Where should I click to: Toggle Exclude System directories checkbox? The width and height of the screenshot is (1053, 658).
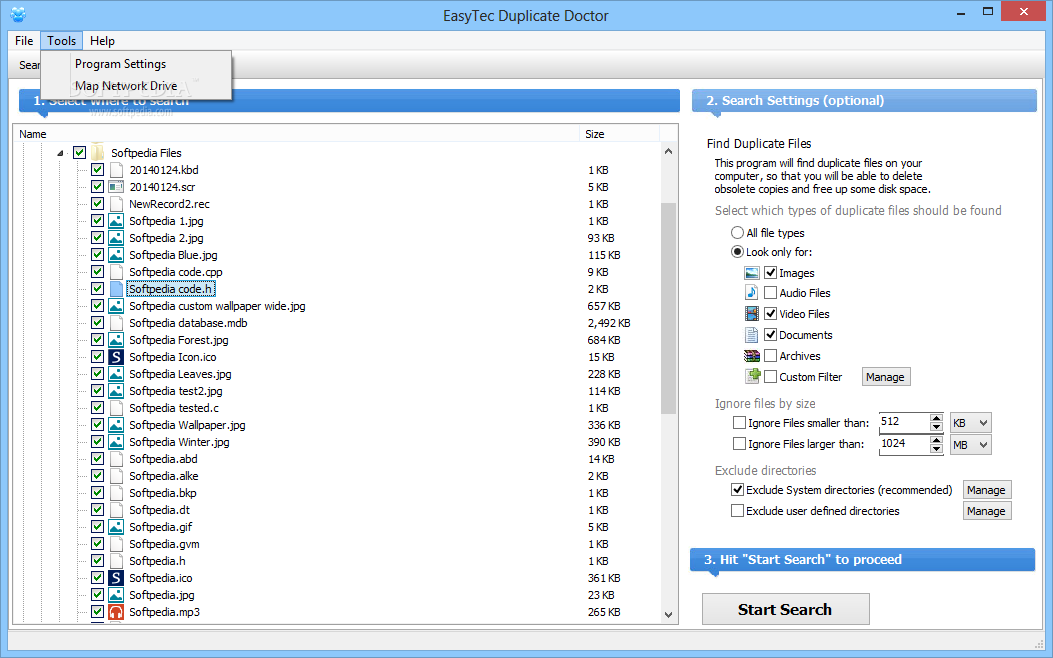[737, 489]
